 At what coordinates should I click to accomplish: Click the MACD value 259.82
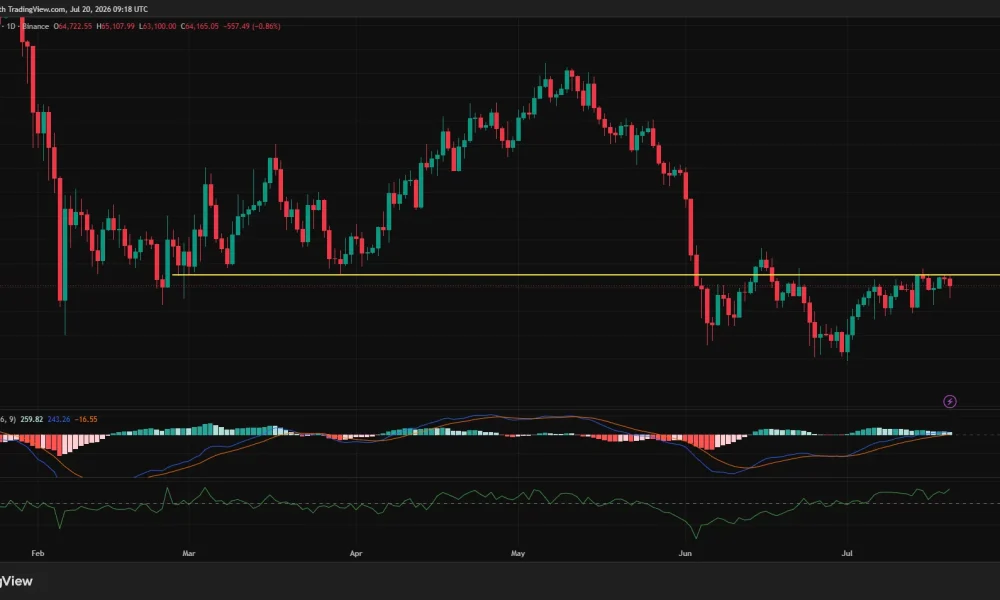point(32,419)
